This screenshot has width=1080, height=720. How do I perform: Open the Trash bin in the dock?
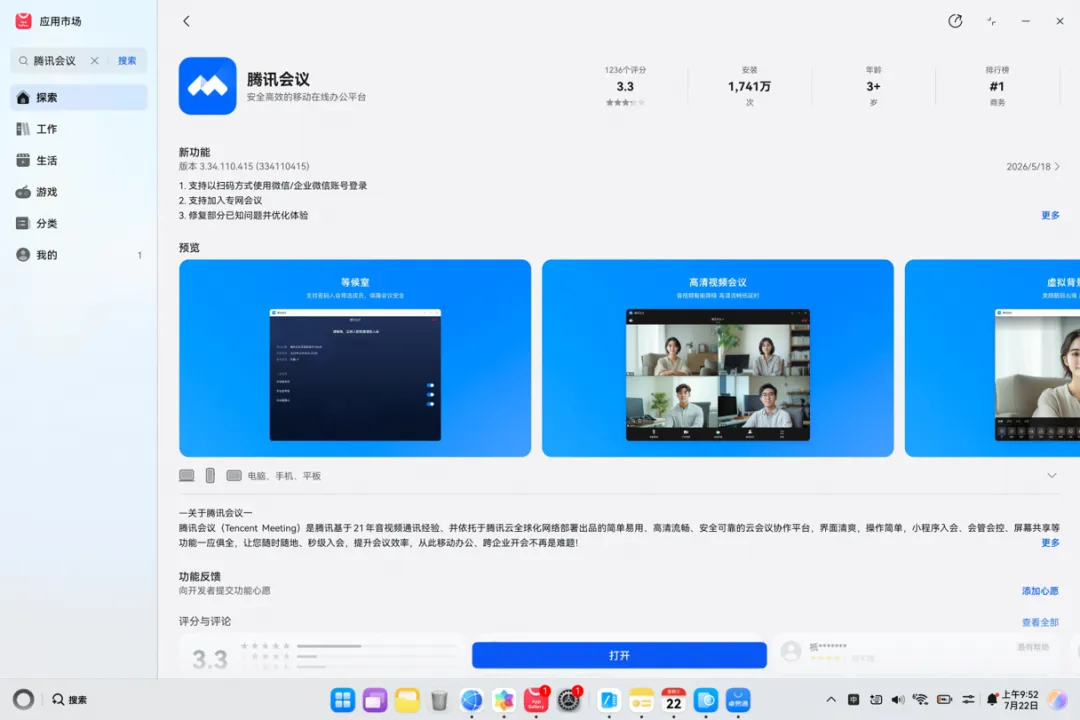pos(439,700)
